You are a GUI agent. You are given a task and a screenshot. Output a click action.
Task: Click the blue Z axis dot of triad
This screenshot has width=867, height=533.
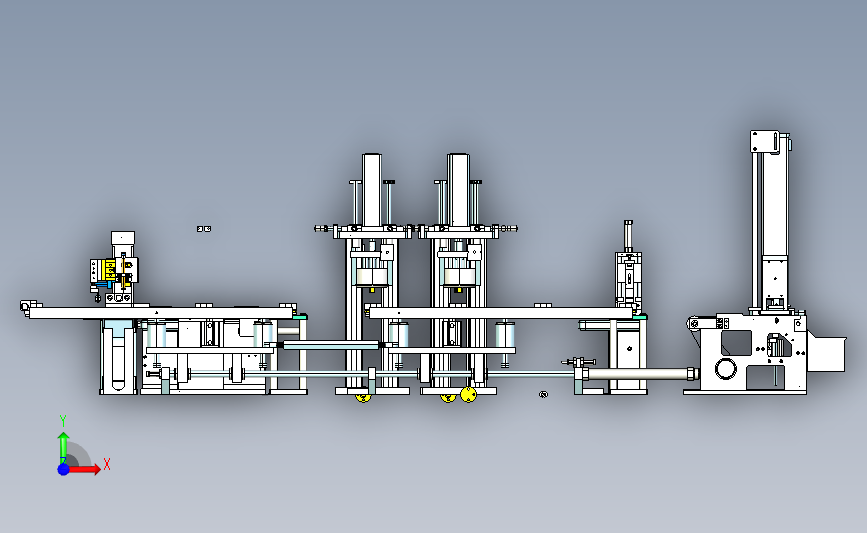point(63,469)
